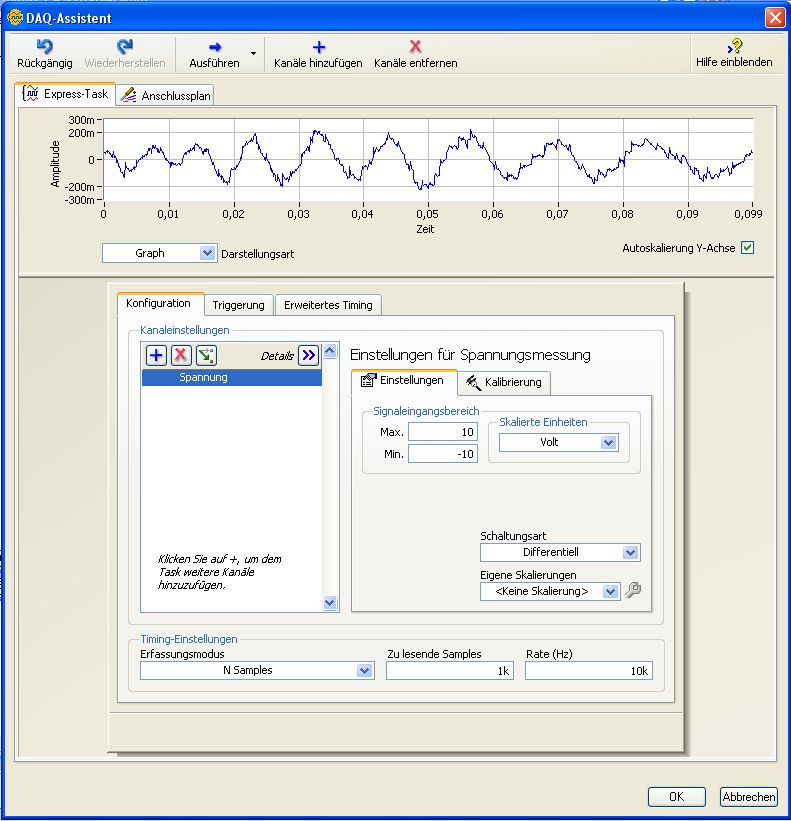Click the red X remove-channel icon
Viewport: 791px width, 821px height.
coord(181,356)
